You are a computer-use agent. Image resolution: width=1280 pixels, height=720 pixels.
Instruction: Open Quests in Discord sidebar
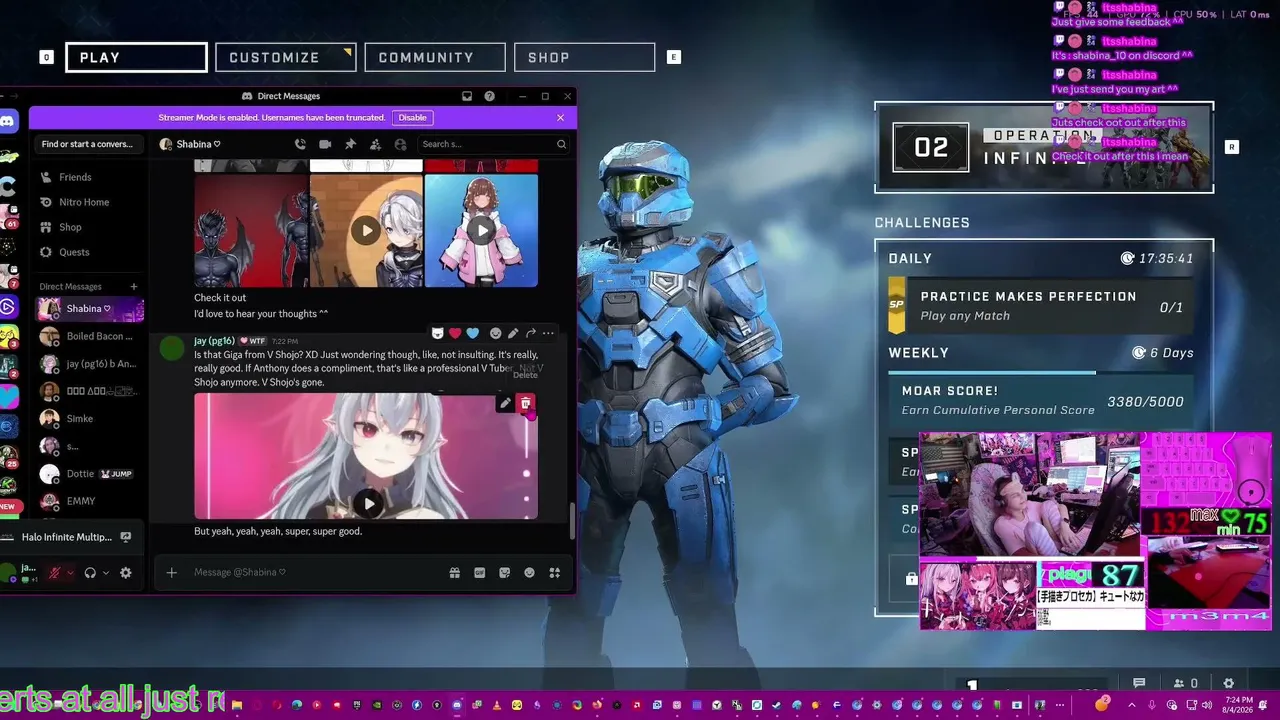point(87,252)
